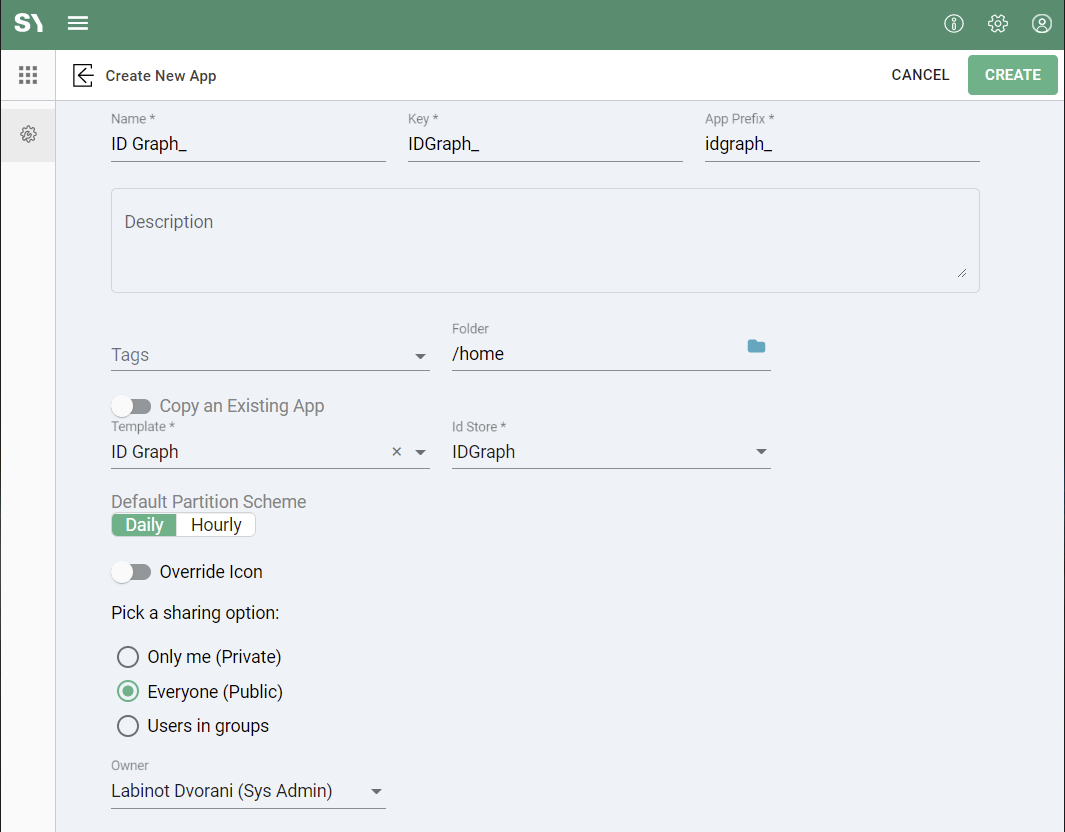Open the hamburger navigation menu
The image size is (1065, 832).
pos(78,24)
